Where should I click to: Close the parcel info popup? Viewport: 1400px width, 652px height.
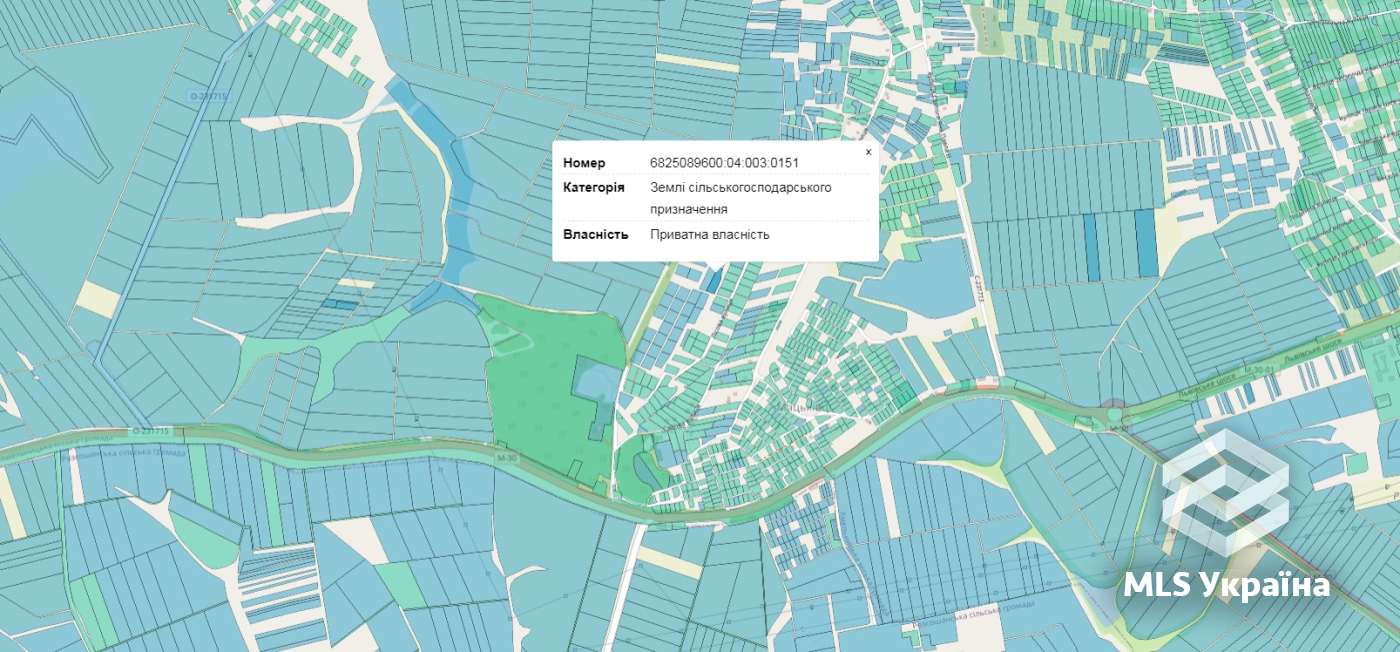[x=868, y=152]
